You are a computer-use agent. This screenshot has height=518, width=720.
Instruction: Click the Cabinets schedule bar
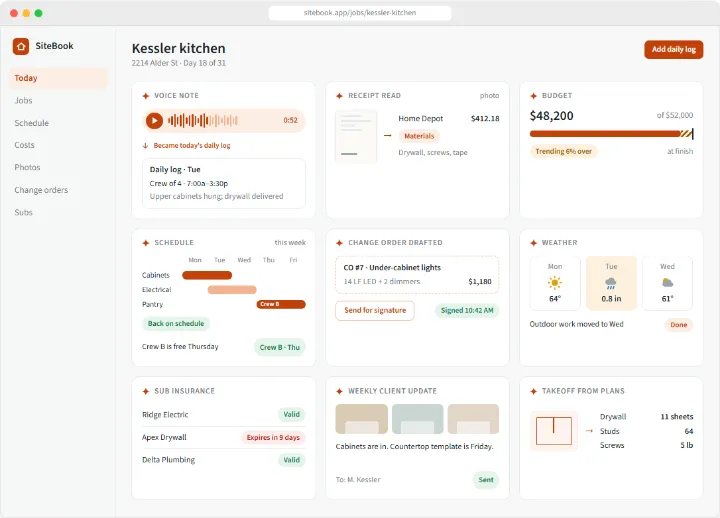coord(207,275)
